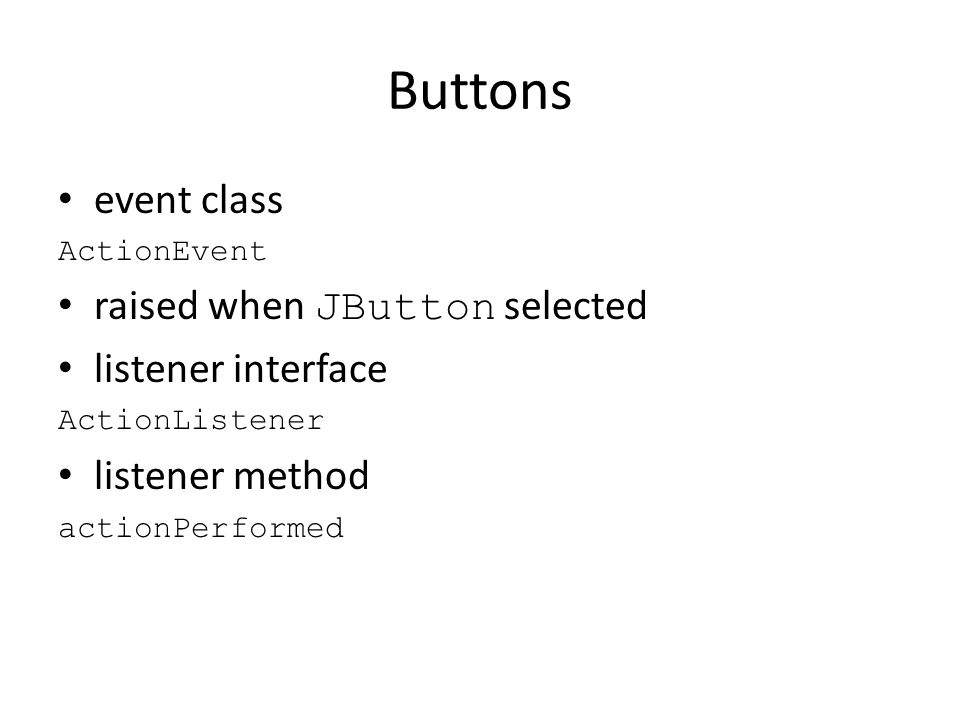The image size is (960, 720).
Task: Click the word 'raised' in second bullet
Action: tap(147, 306)
